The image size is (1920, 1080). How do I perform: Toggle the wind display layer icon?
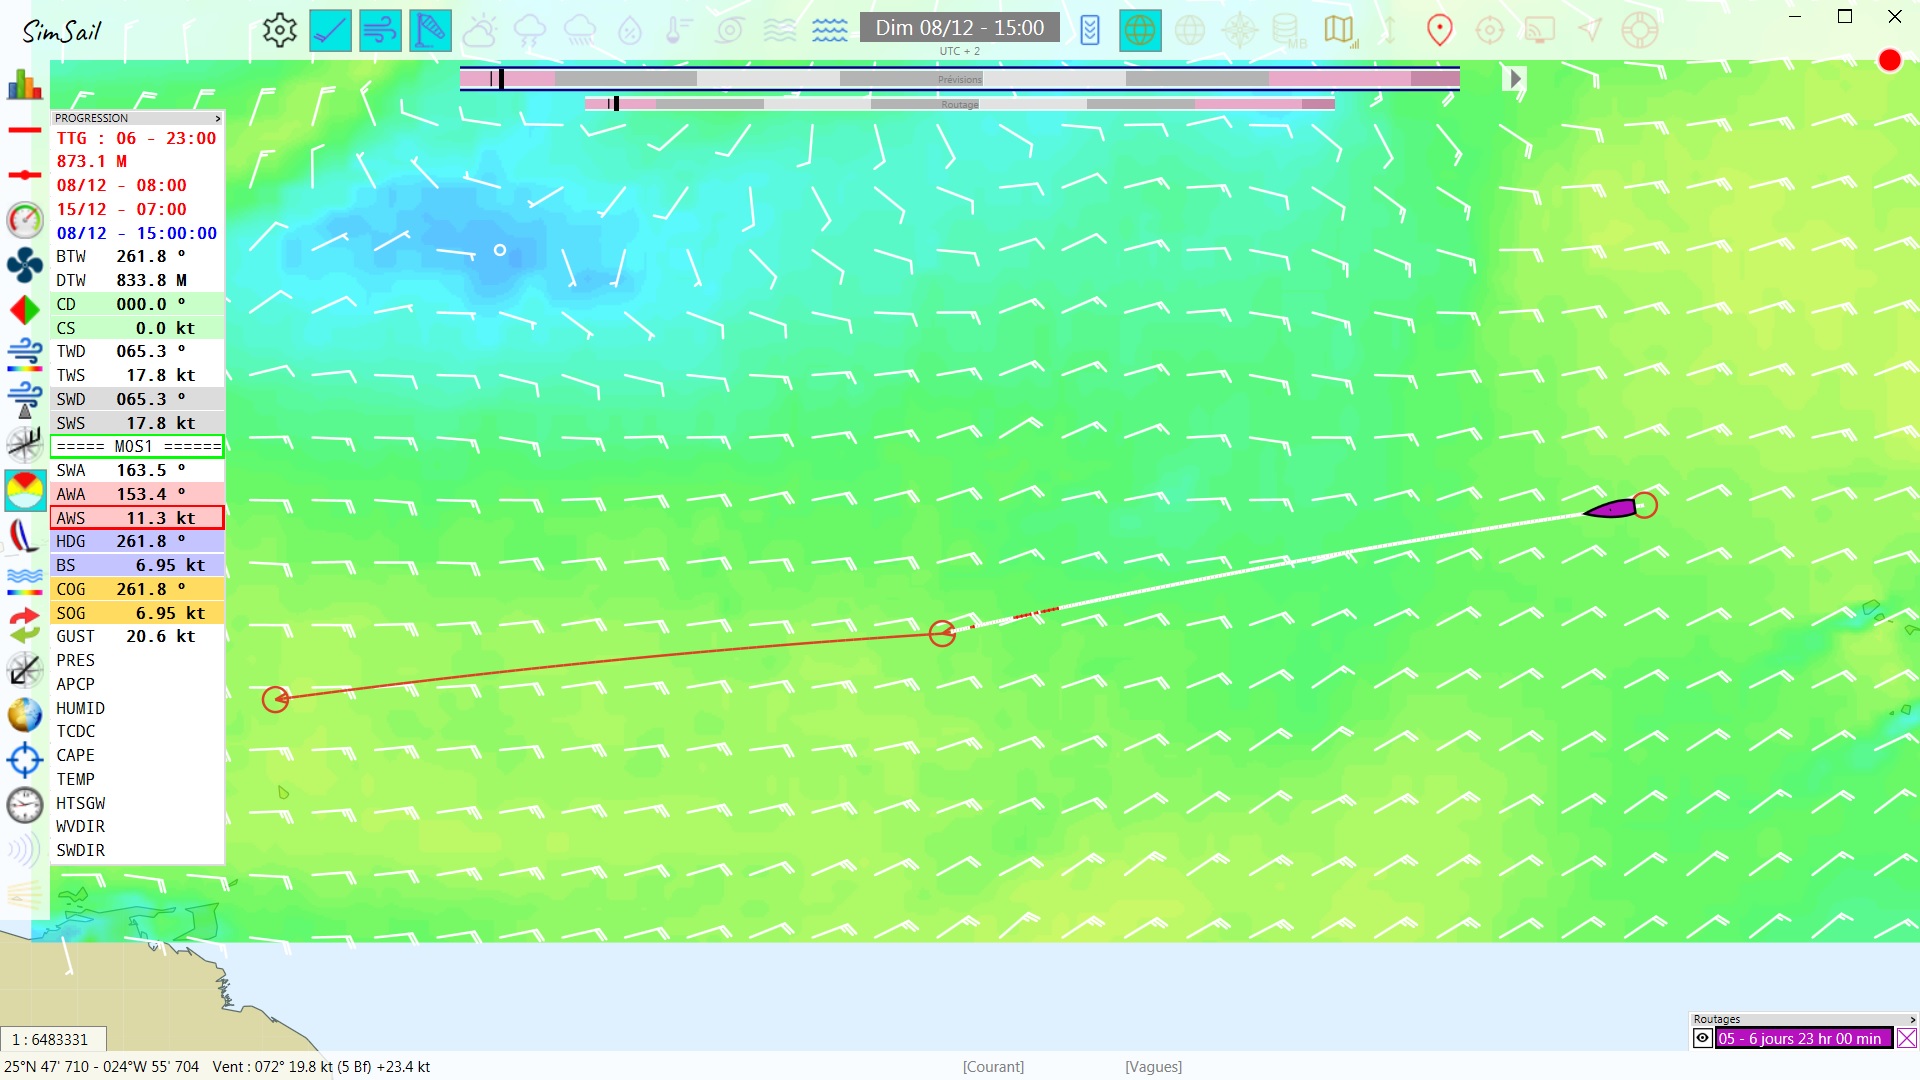pos(380,30)
